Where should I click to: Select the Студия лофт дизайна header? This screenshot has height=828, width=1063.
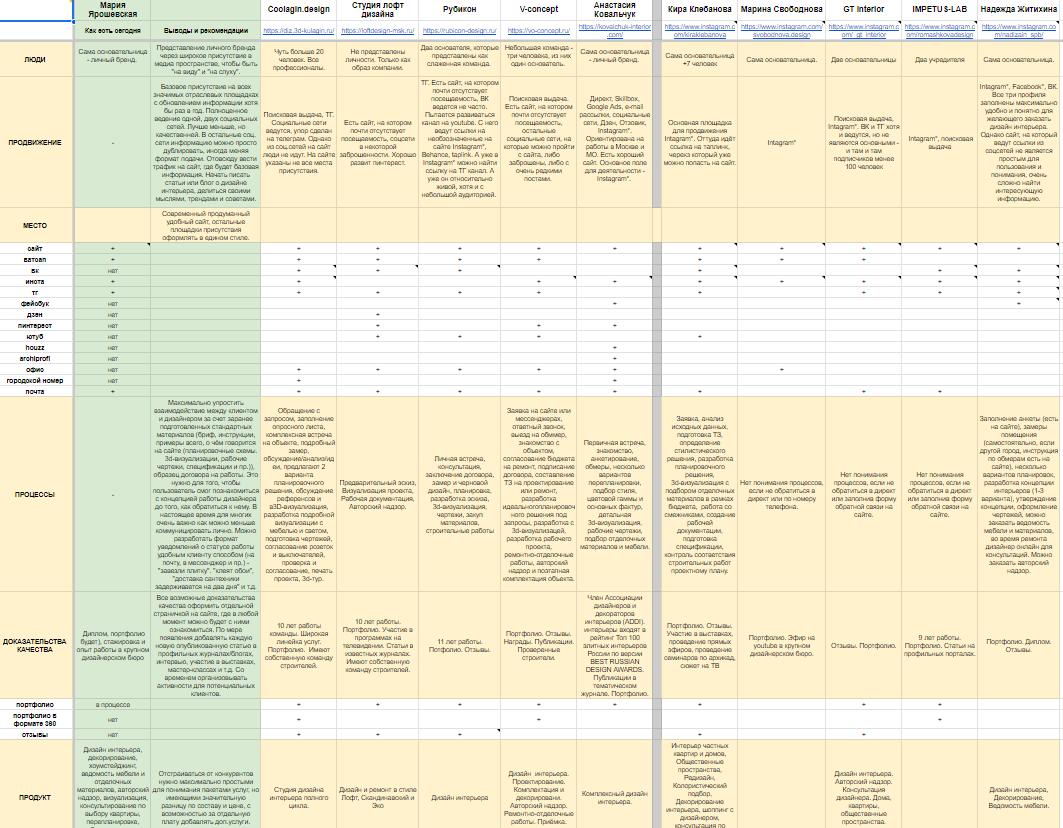click(x=378, y=9)
